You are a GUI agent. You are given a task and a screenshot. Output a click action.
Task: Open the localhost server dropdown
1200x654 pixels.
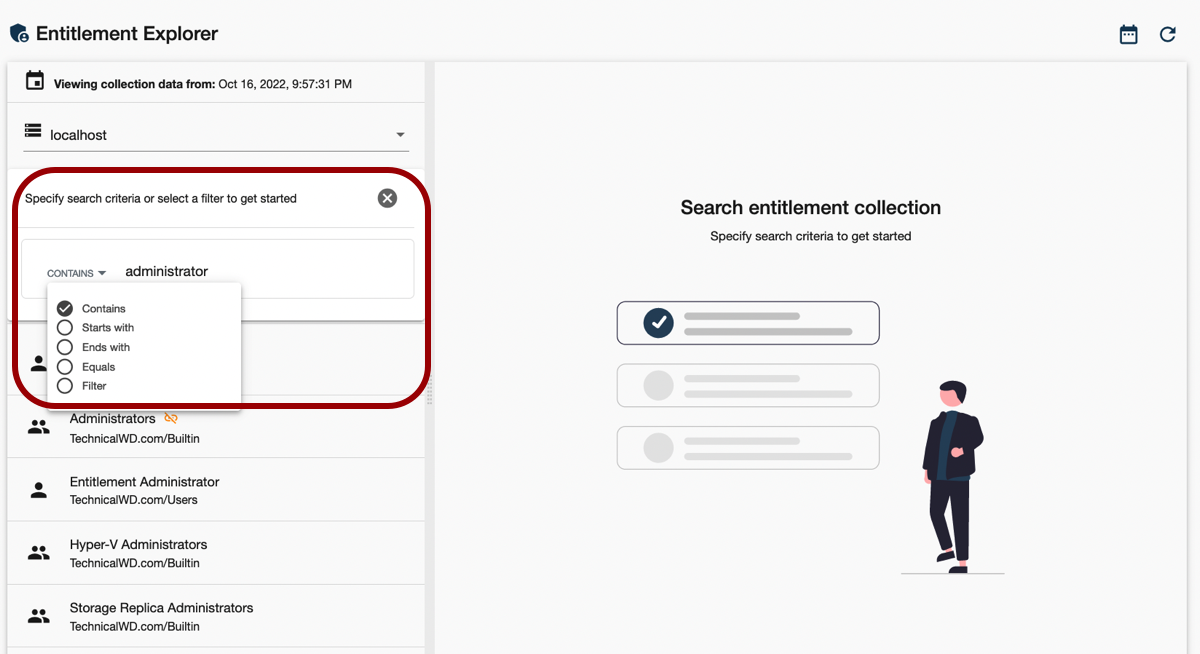click(400, 135)
